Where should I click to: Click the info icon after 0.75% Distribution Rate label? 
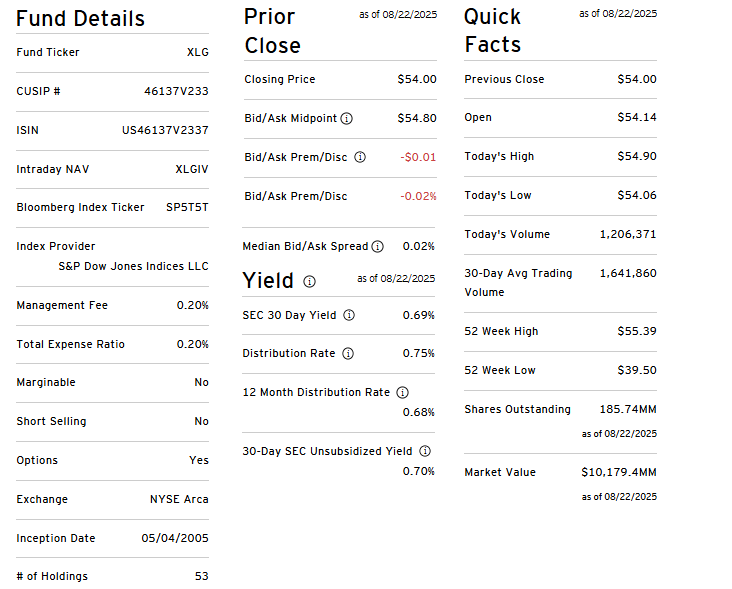click(x=348, y=353)
